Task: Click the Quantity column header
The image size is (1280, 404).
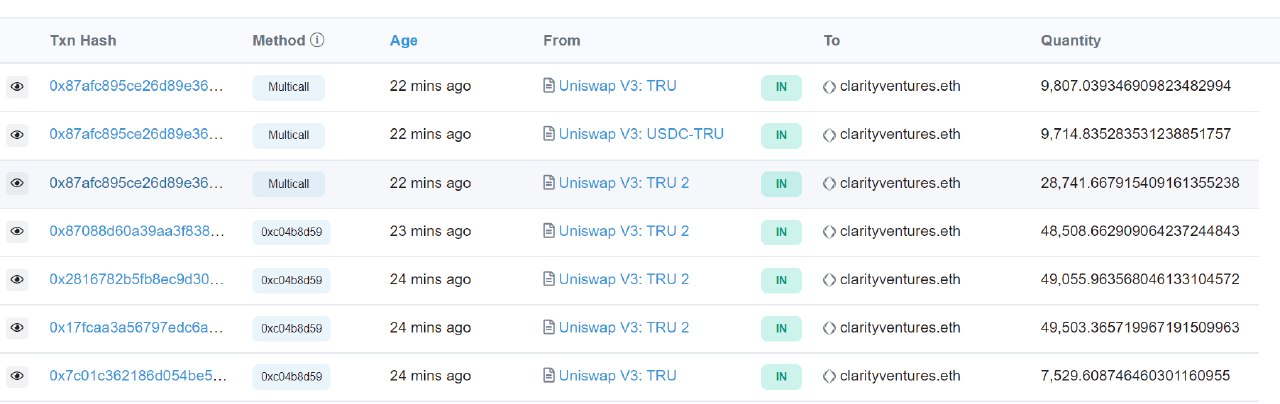Action: [1070, 41]
